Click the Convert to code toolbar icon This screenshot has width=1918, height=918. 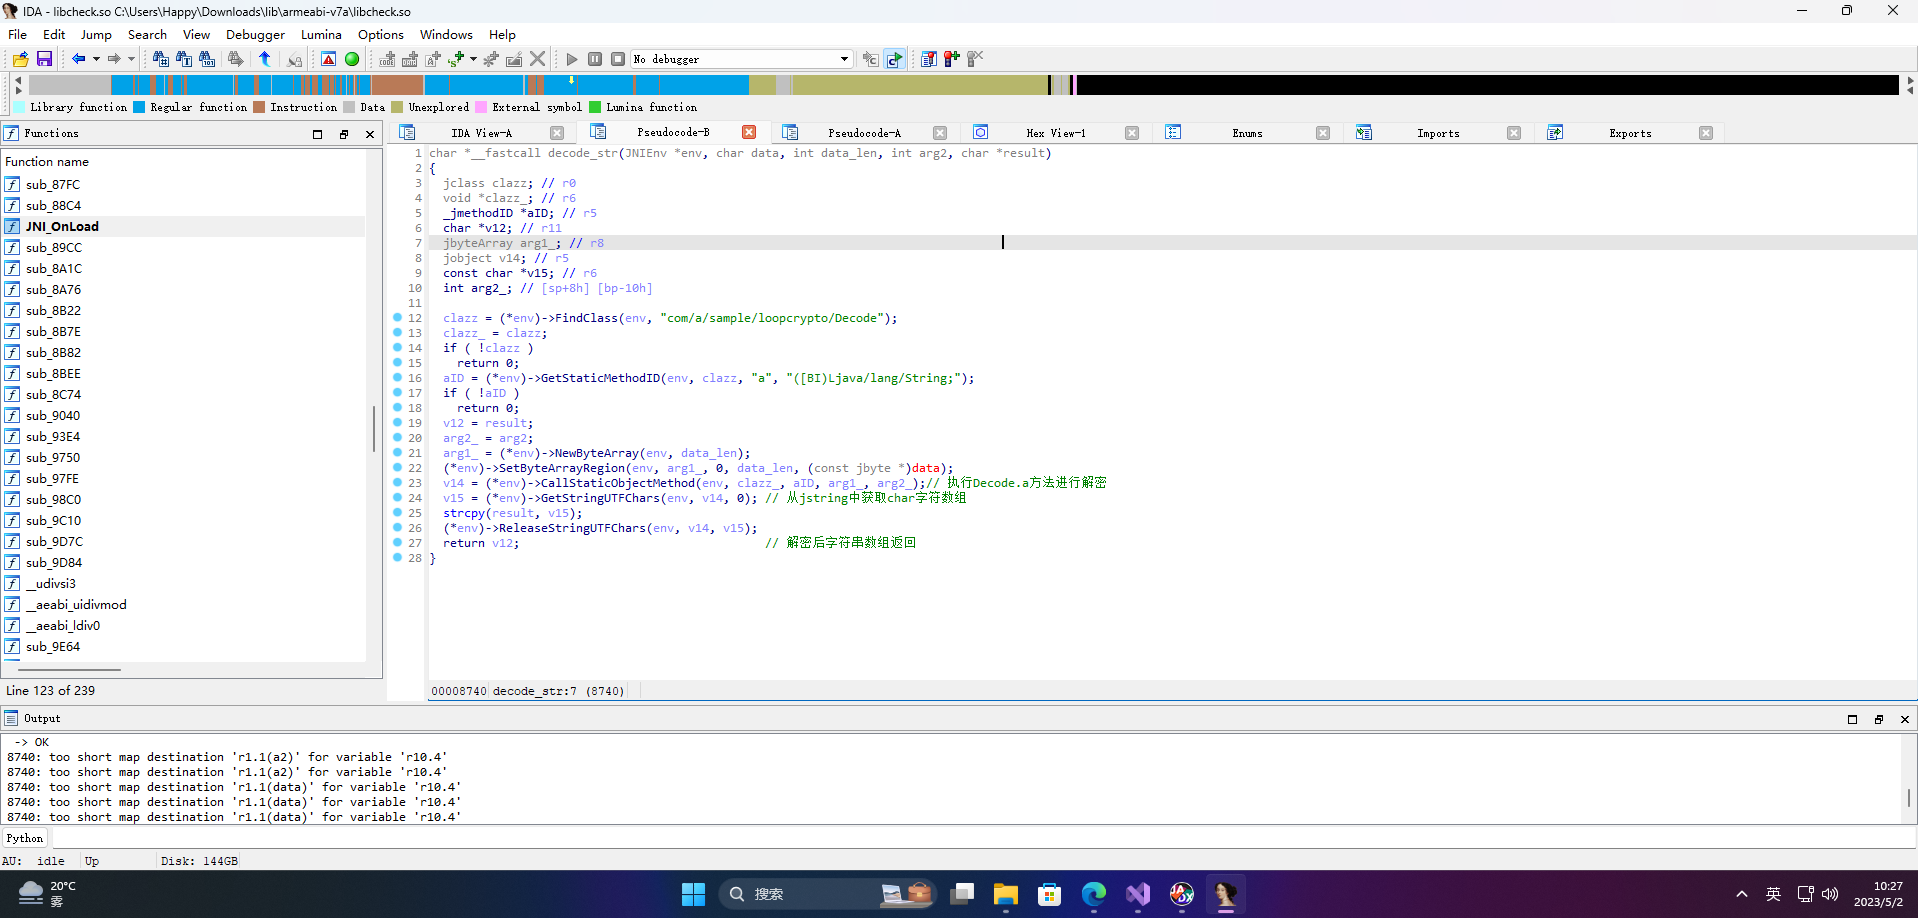(x=387, y=59)
